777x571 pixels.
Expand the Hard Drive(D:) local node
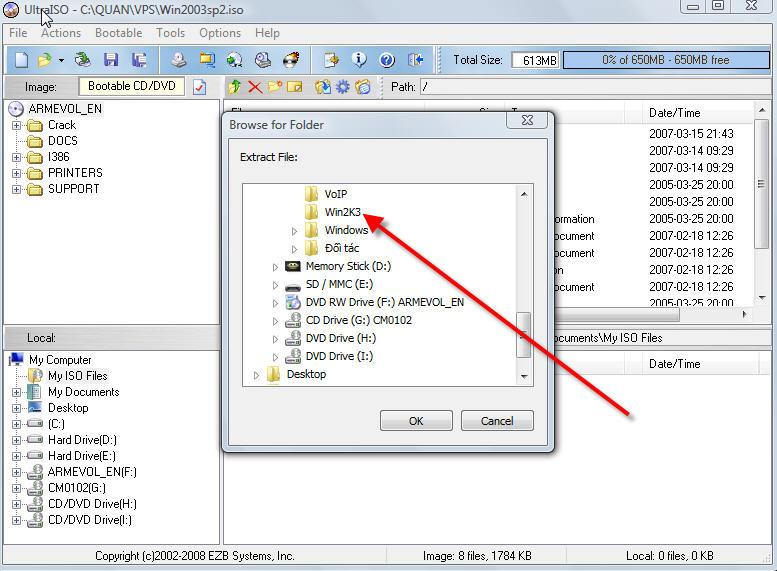pos(16,440)
